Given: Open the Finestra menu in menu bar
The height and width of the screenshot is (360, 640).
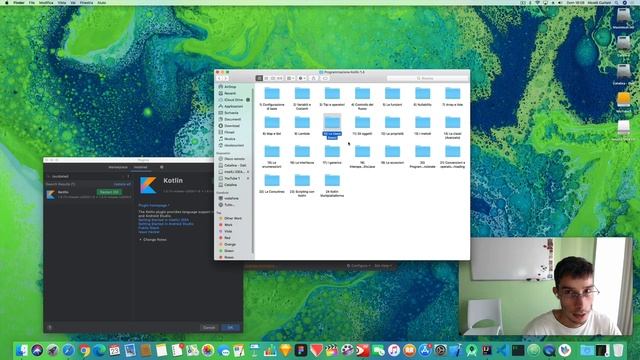Looking at the screenshot, I should 86,2.
